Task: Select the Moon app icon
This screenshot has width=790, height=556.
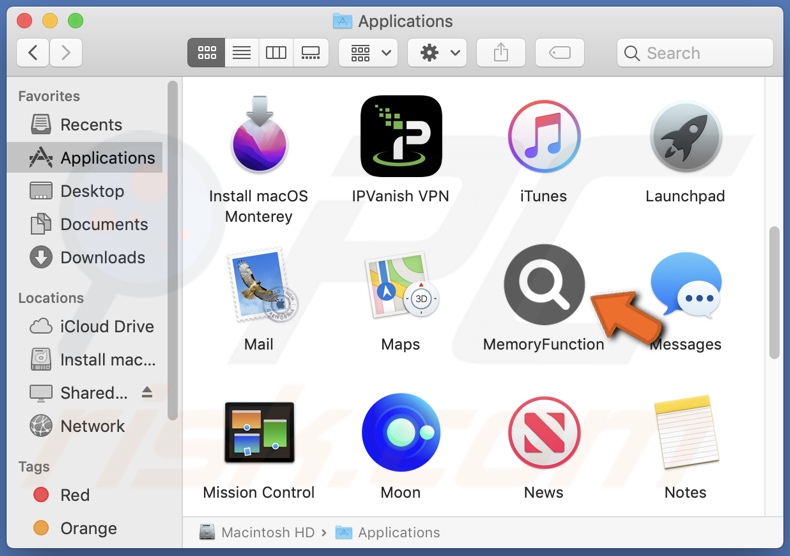Action: point(401,432)
